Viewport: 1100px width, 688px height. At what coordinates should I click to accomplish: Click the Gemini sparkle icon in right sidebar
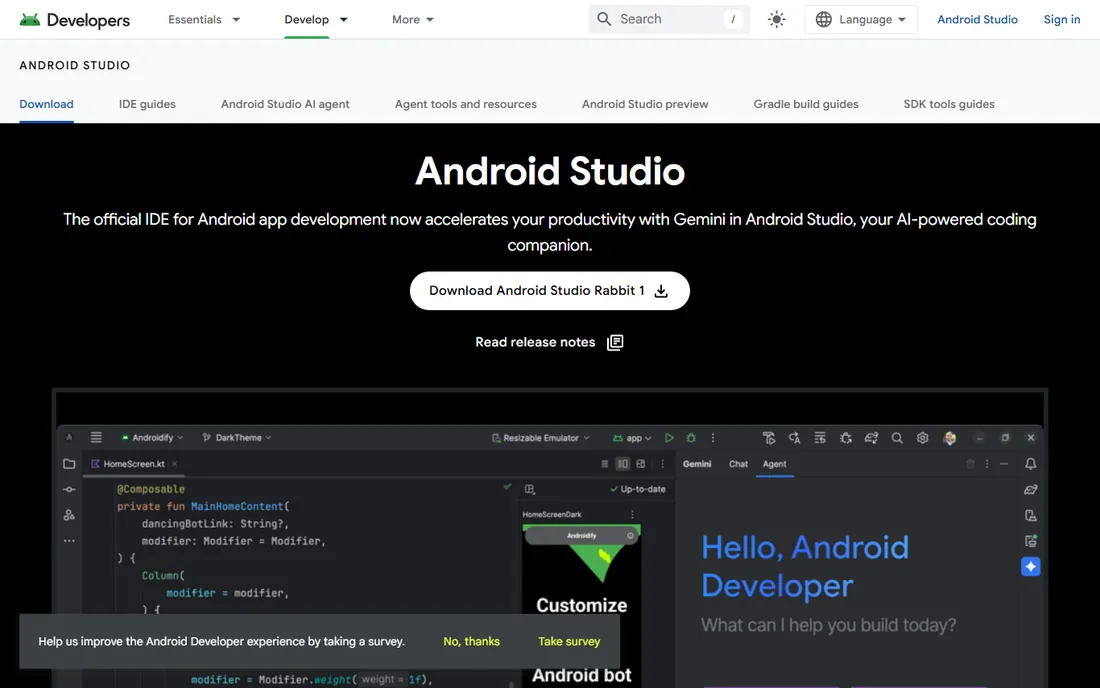[x=1031, y=566]
